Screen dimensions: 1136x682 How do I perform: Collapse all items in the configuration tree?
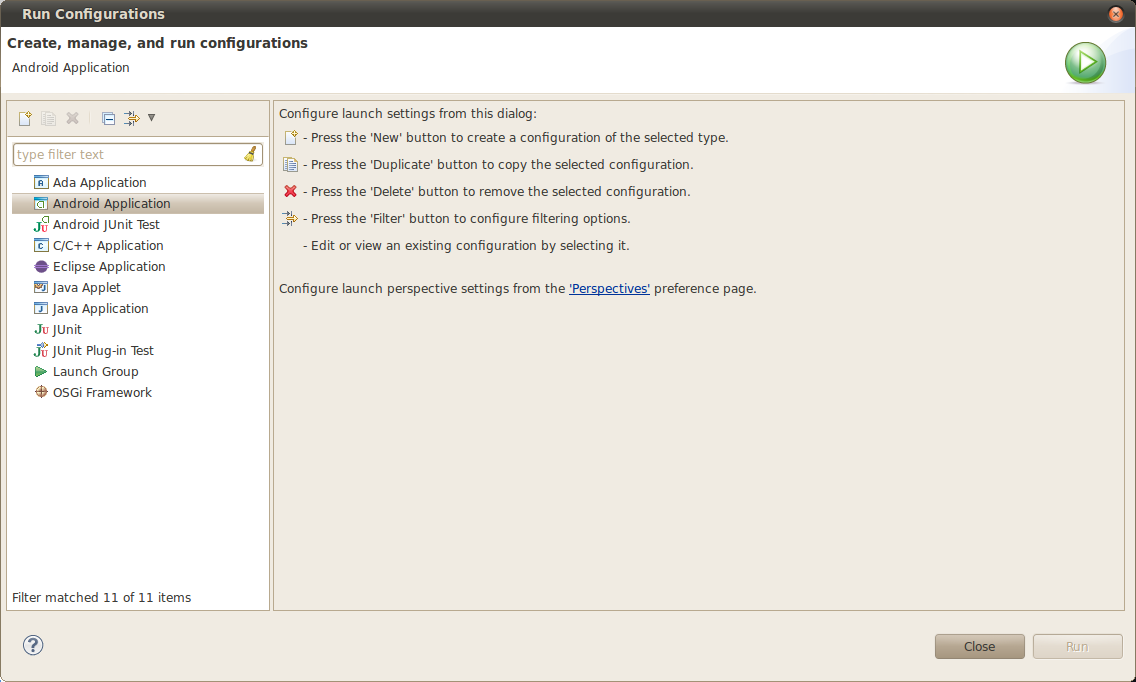coord(107,118)
